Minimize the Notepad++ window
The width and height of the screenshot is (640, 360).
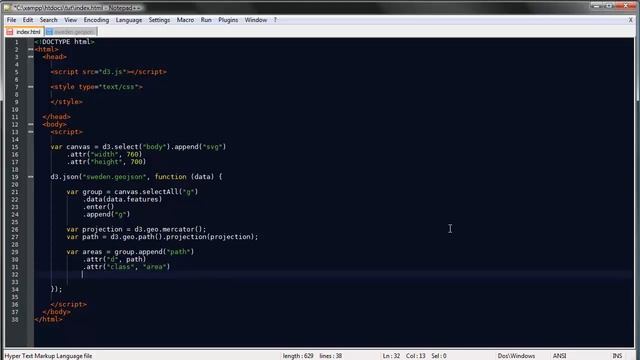[x=597, y=6]
